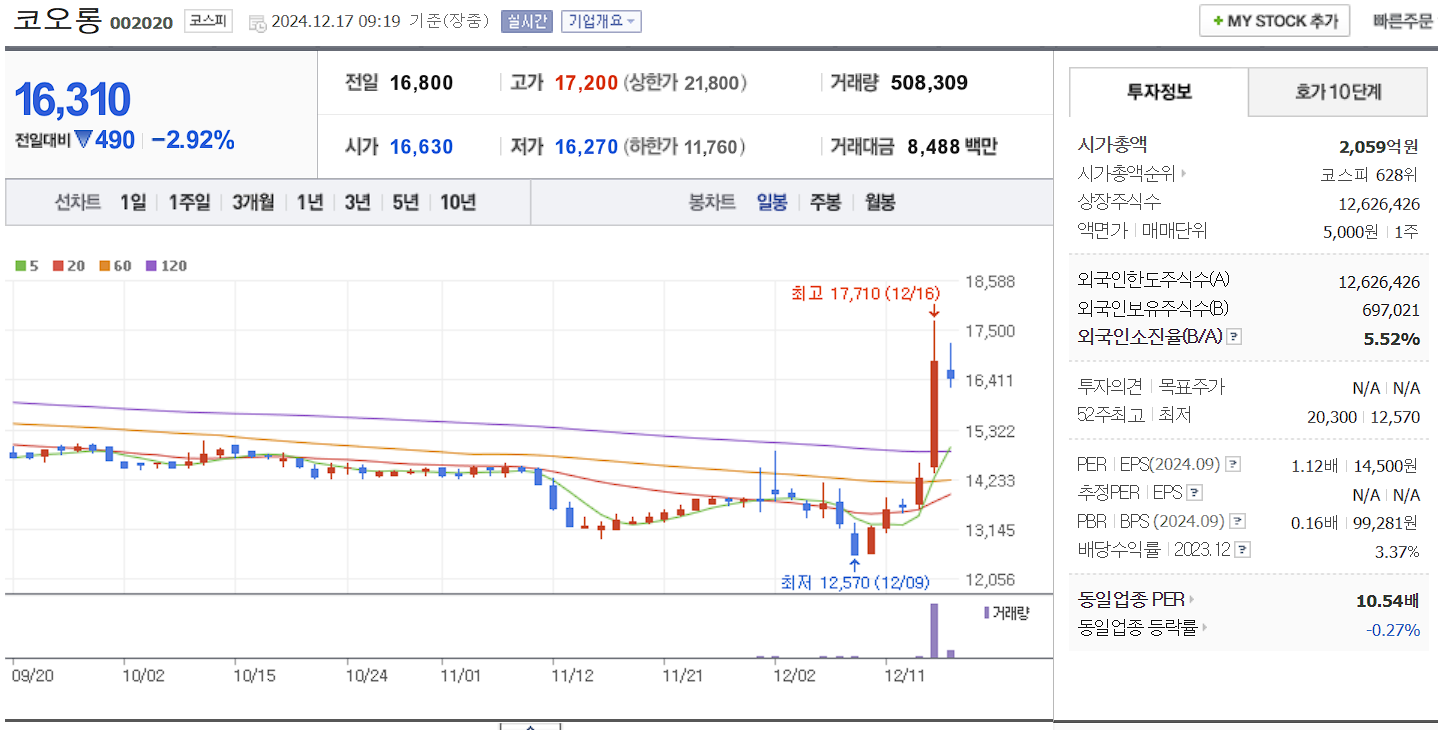Open the PBR/BPS help tooltip icon
The width and height of the screenshot is (1438, 730).
tap(1235, 521)
